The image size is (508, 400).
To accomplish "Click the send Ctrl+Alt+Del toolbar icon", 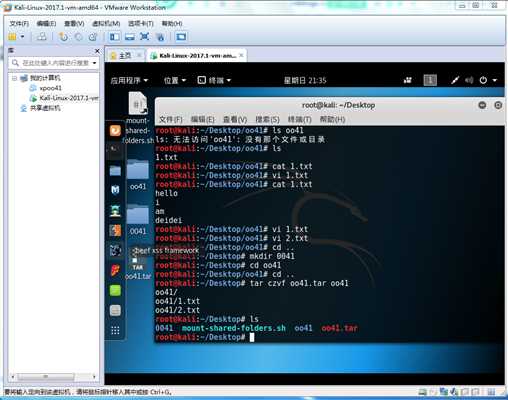I will coord(41,37).
